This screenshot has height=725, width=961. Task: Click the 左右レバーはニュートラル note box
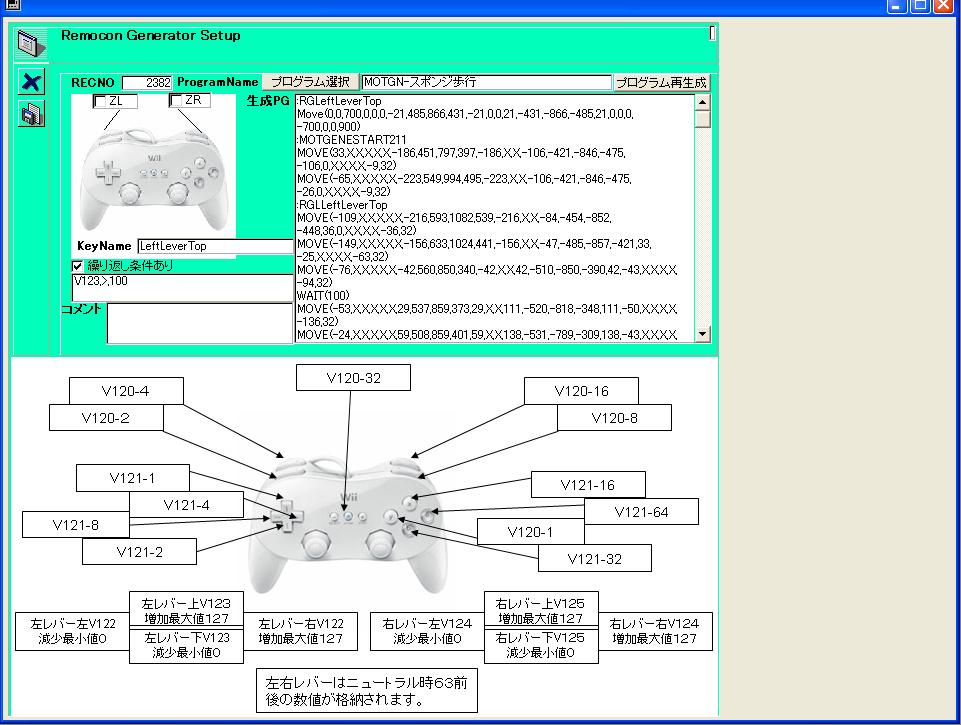coord(367,691)
